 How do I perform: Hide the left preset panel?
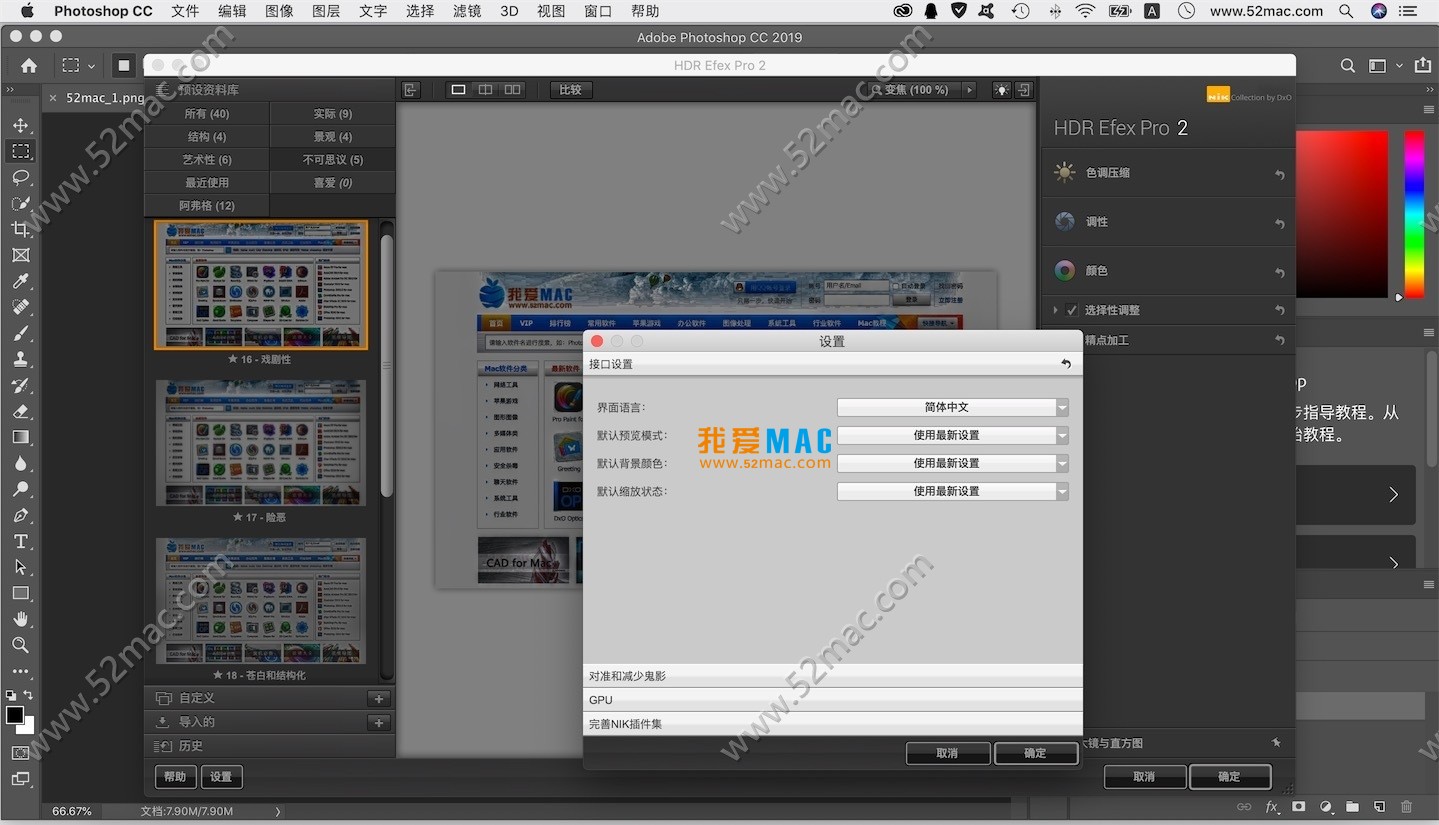pyautogui.click(x=410, y=90)
